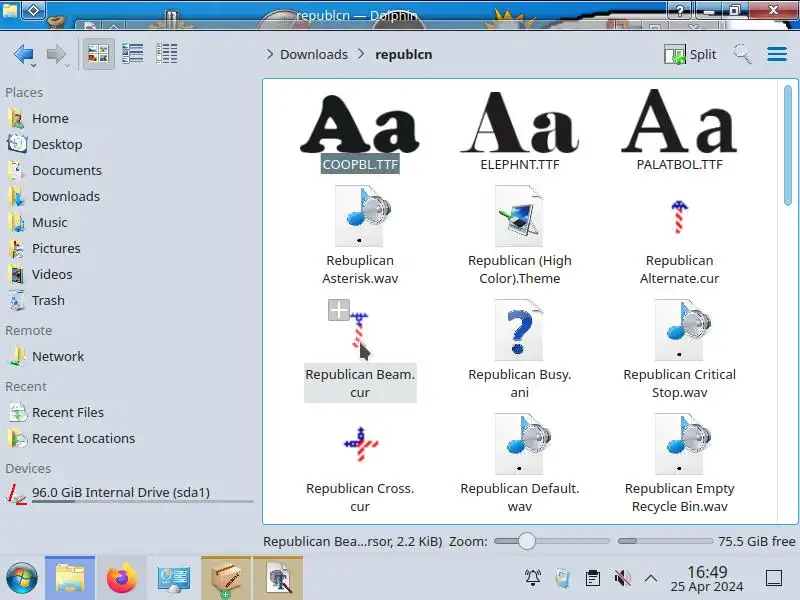Screen dimensions: 800x600
Task: Open the search magnifier in toolbar
Action: 742,54
